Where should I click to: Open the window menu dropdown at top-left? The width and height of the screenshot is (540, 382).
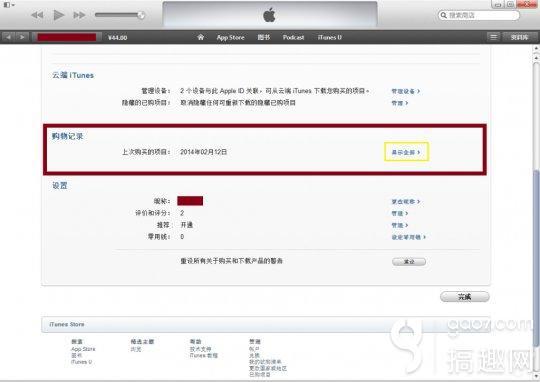pyautogui.click(x=9, y=5)
